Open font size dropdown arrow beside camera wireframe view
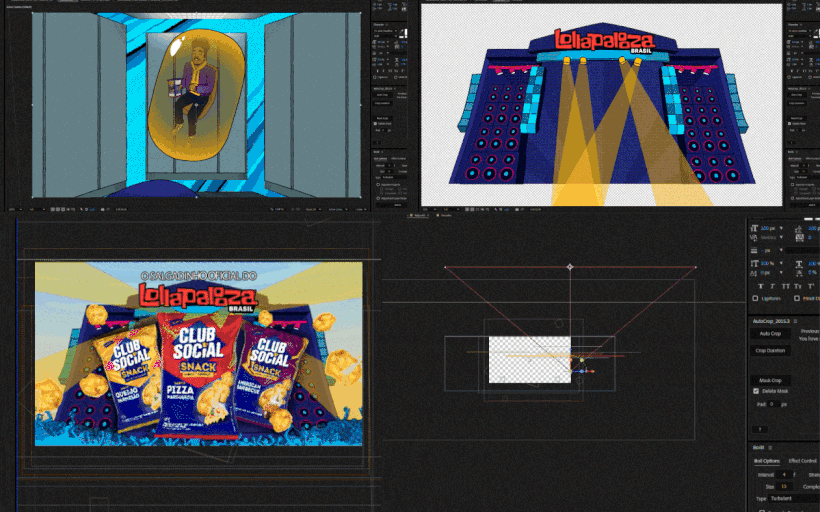820x512 pixels. [x=781, y=229]
